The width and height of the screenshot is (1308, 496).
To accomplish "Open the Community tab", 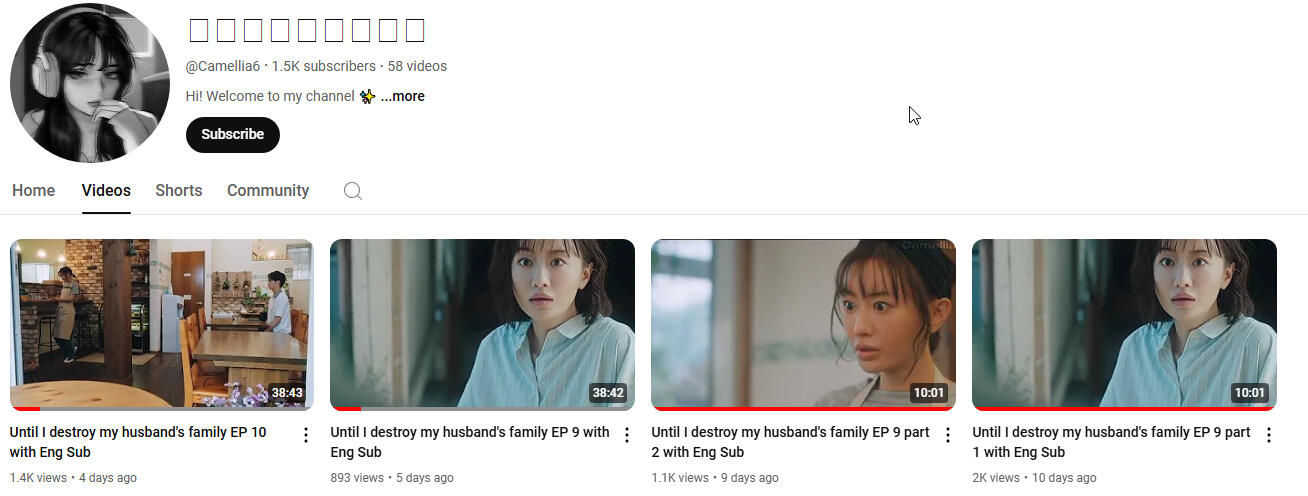I will pyautogui.click(x=268, y=190).
